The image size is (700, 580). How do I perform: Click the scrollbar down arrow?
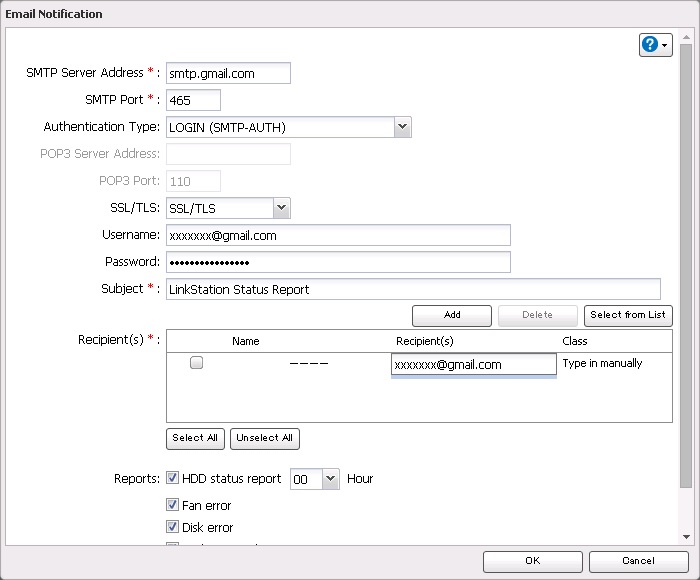click(686, 537)
